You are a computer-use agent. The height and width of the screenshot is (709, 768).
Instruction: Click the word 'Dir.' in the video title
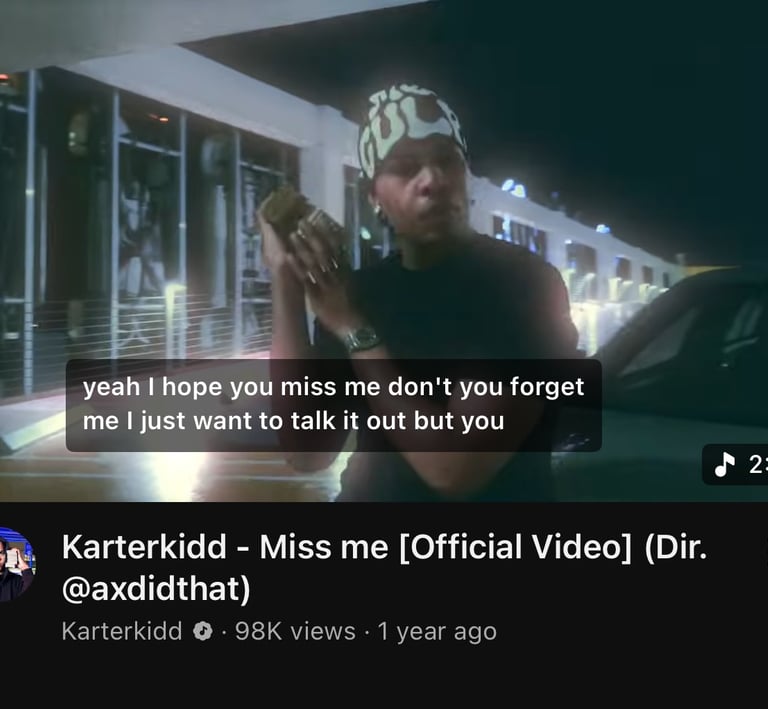click(x=676, y=547)
